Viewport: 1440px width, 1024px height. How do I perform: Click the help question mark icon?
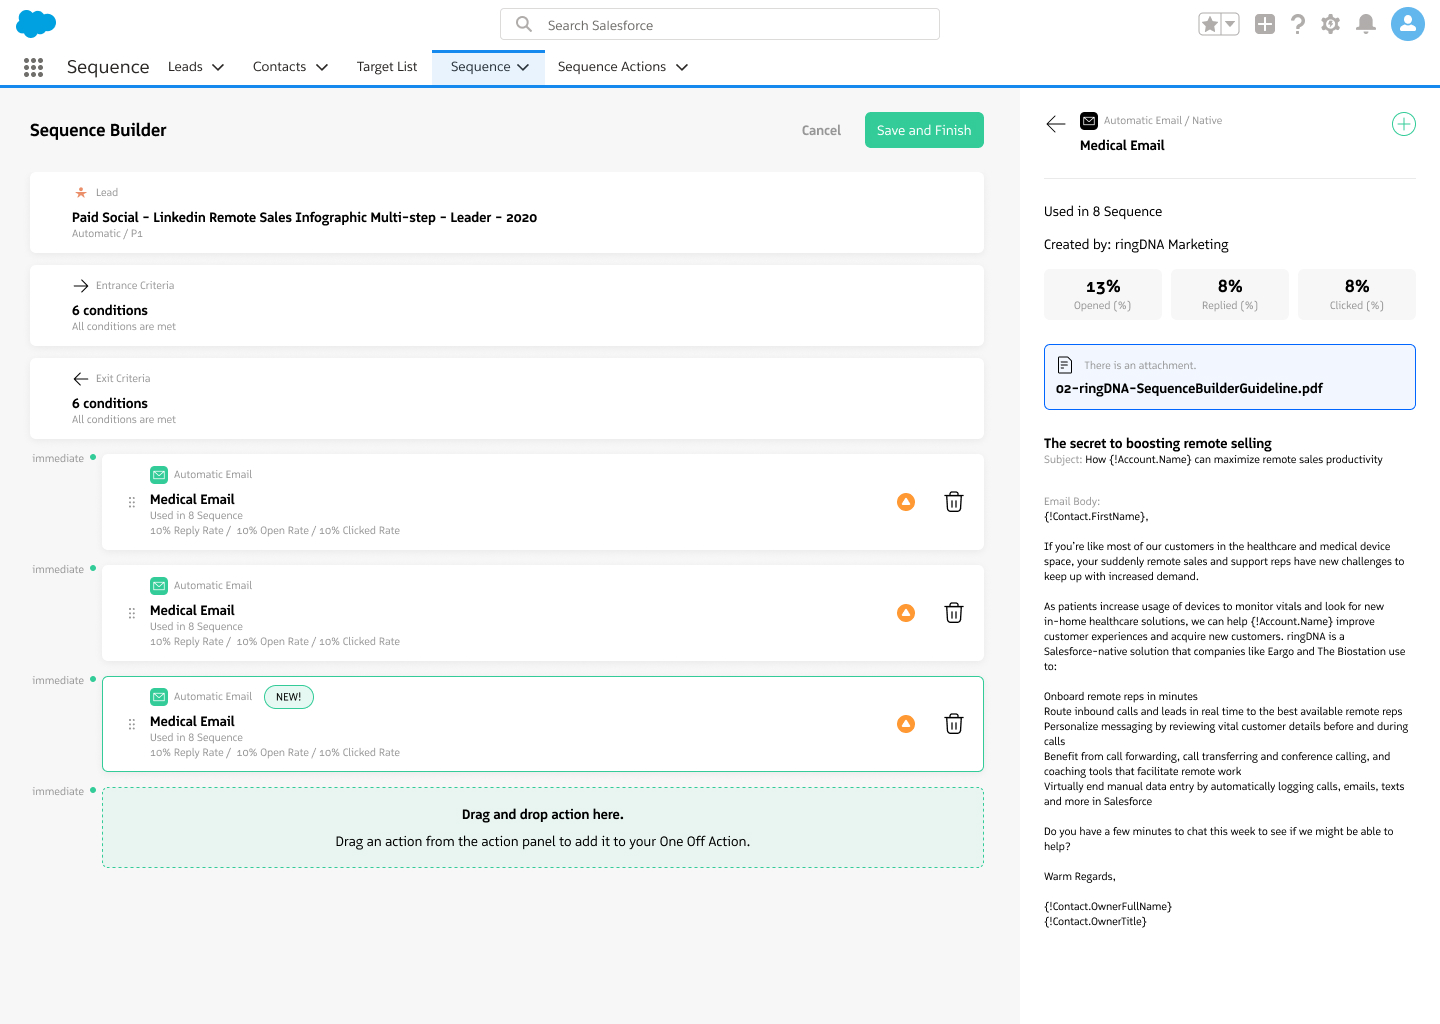click(1297, 24)
